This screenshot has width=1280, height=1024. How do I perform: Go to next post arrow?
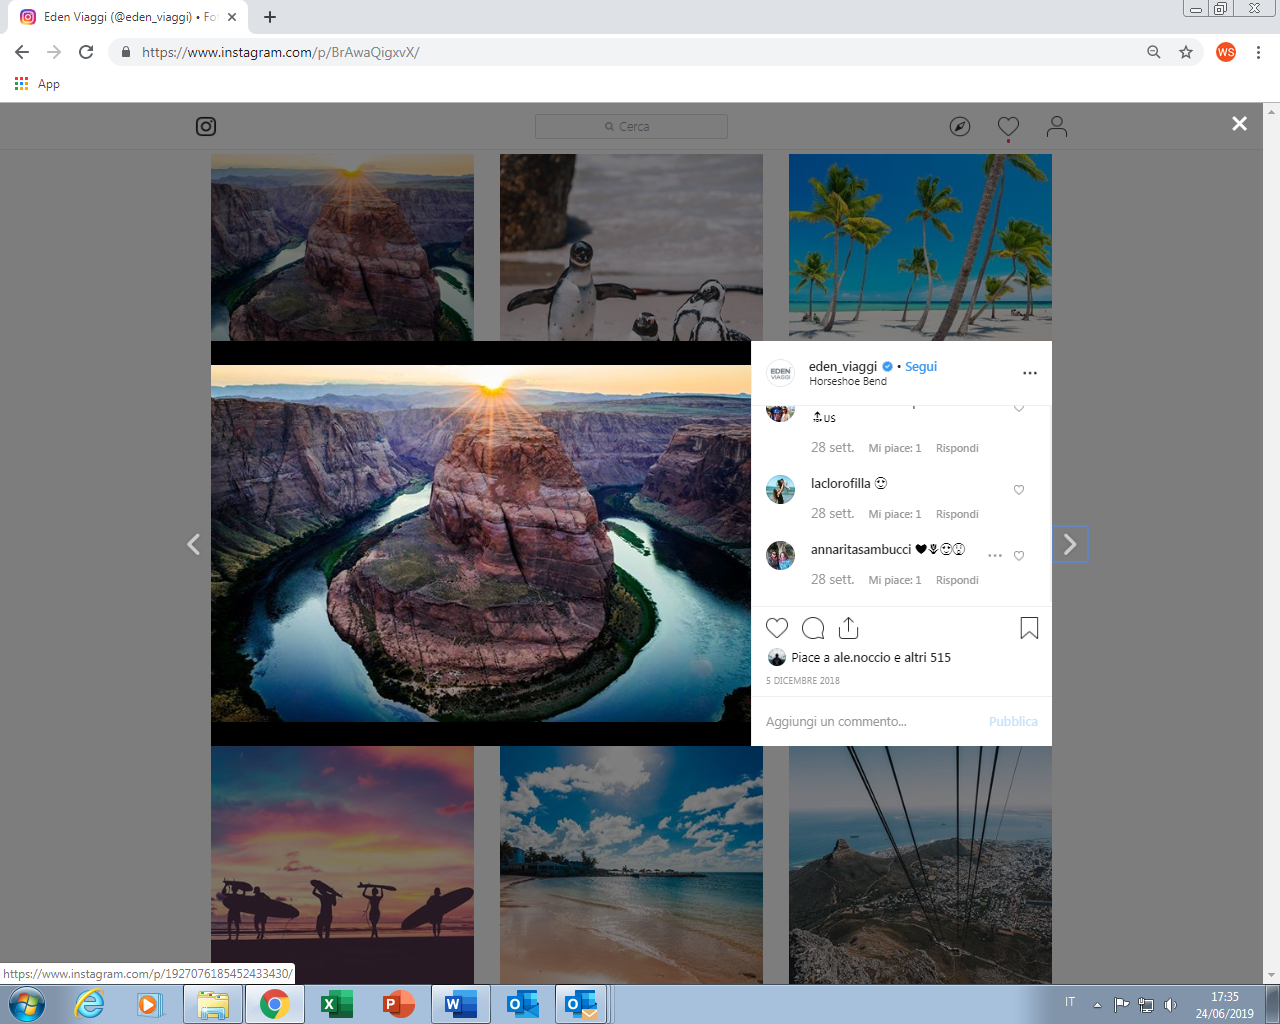pyautogui.click(x=1070, y=544)
